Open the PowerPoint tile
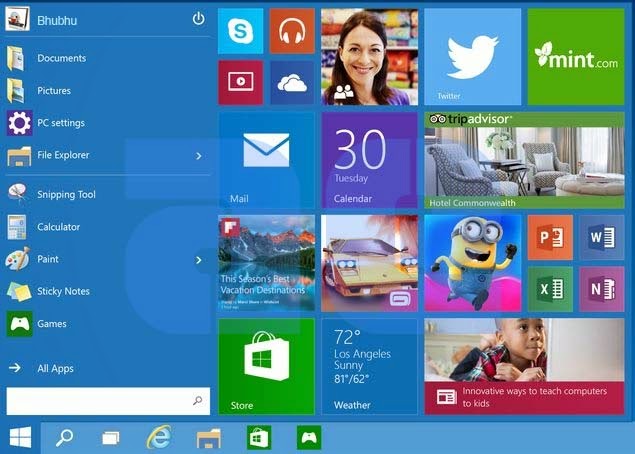Screen dimensions: 635x454 (x=550, y=237)
